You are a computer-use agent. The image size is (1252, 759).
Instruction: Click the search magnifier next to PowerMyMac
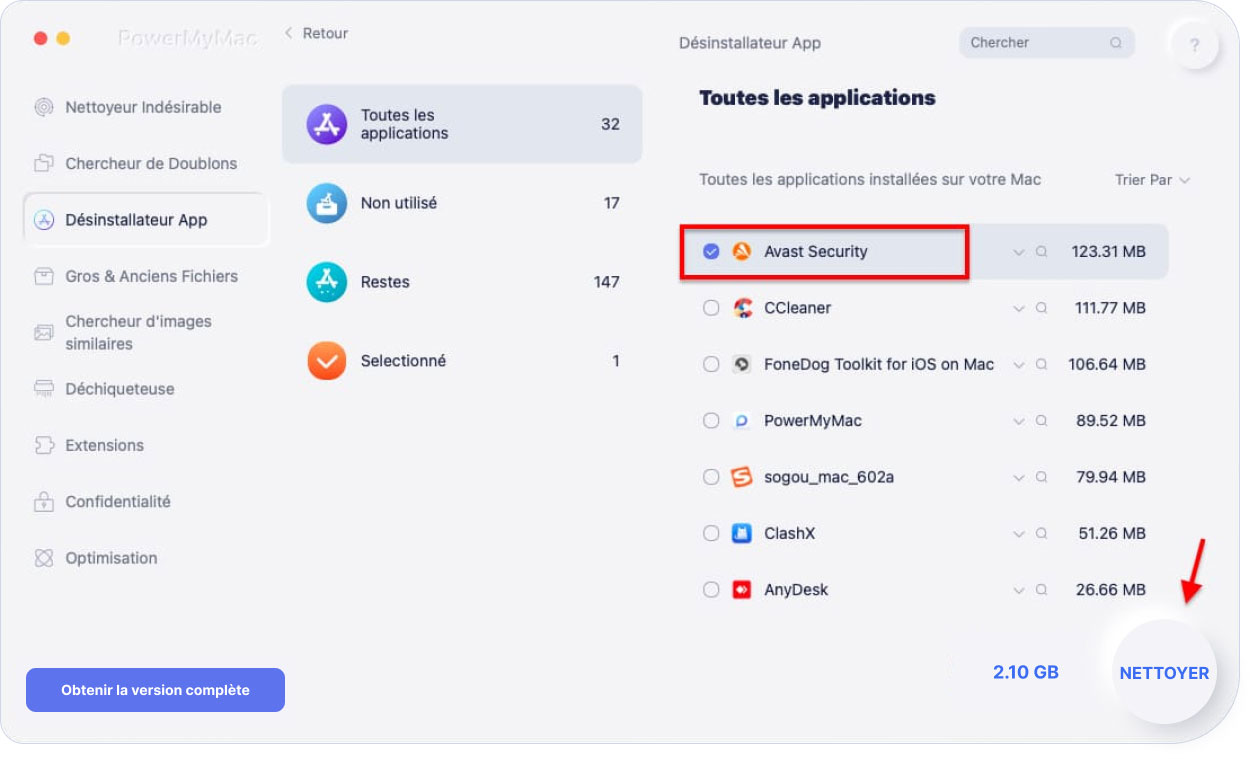pyautogui.click(x=1041, y=421)
